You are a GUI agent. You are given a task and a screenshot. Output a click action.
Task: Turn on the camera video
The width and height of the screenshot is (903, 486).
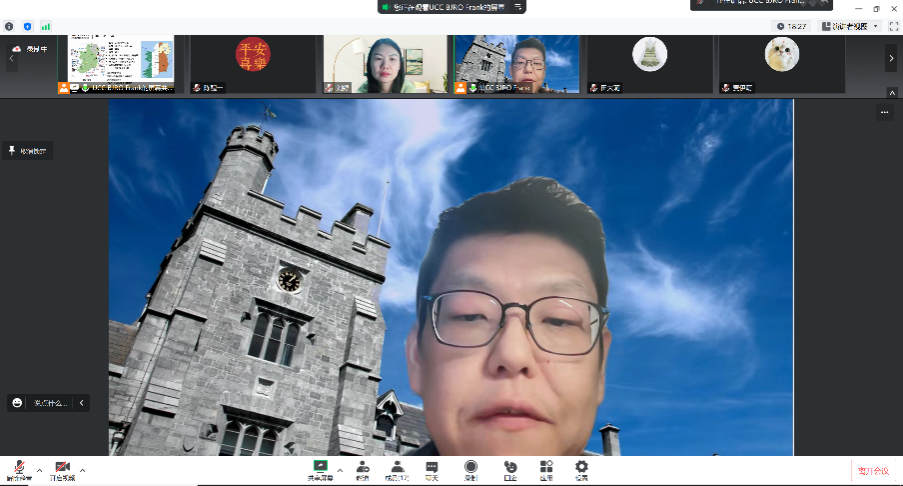click(62, 468)
